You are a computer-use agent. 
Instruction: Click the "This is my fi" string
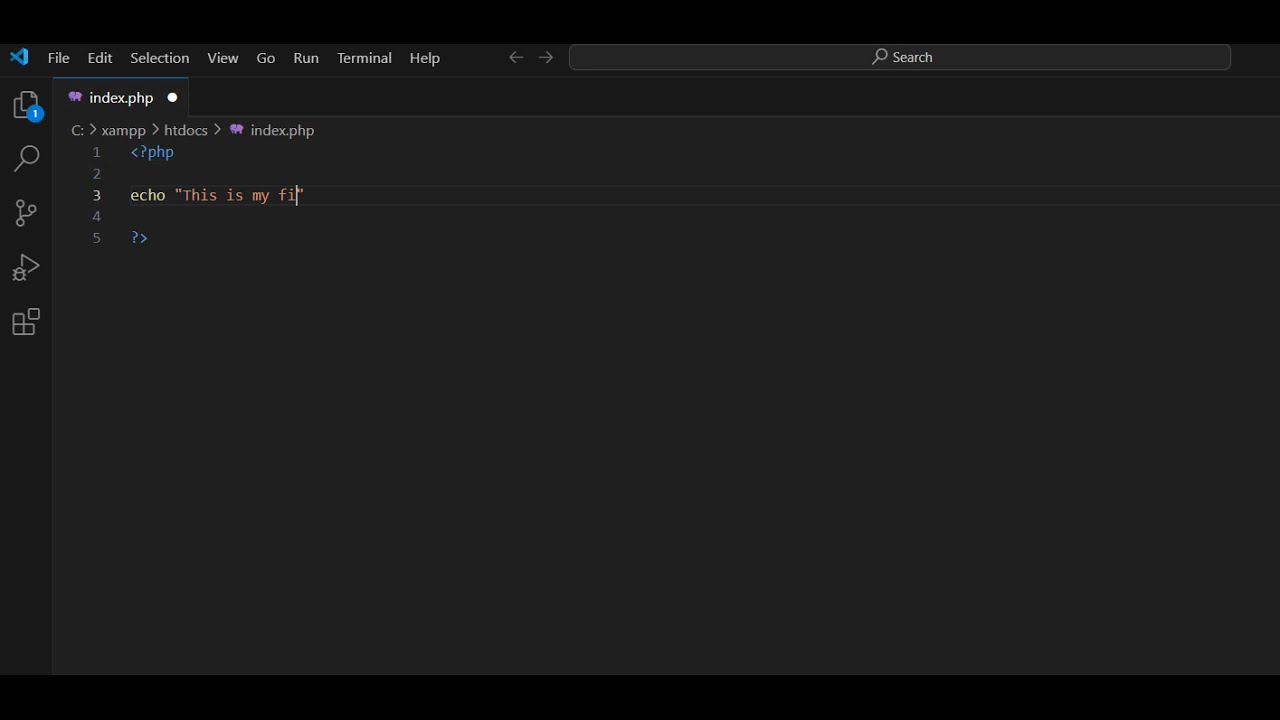(239, 195)
